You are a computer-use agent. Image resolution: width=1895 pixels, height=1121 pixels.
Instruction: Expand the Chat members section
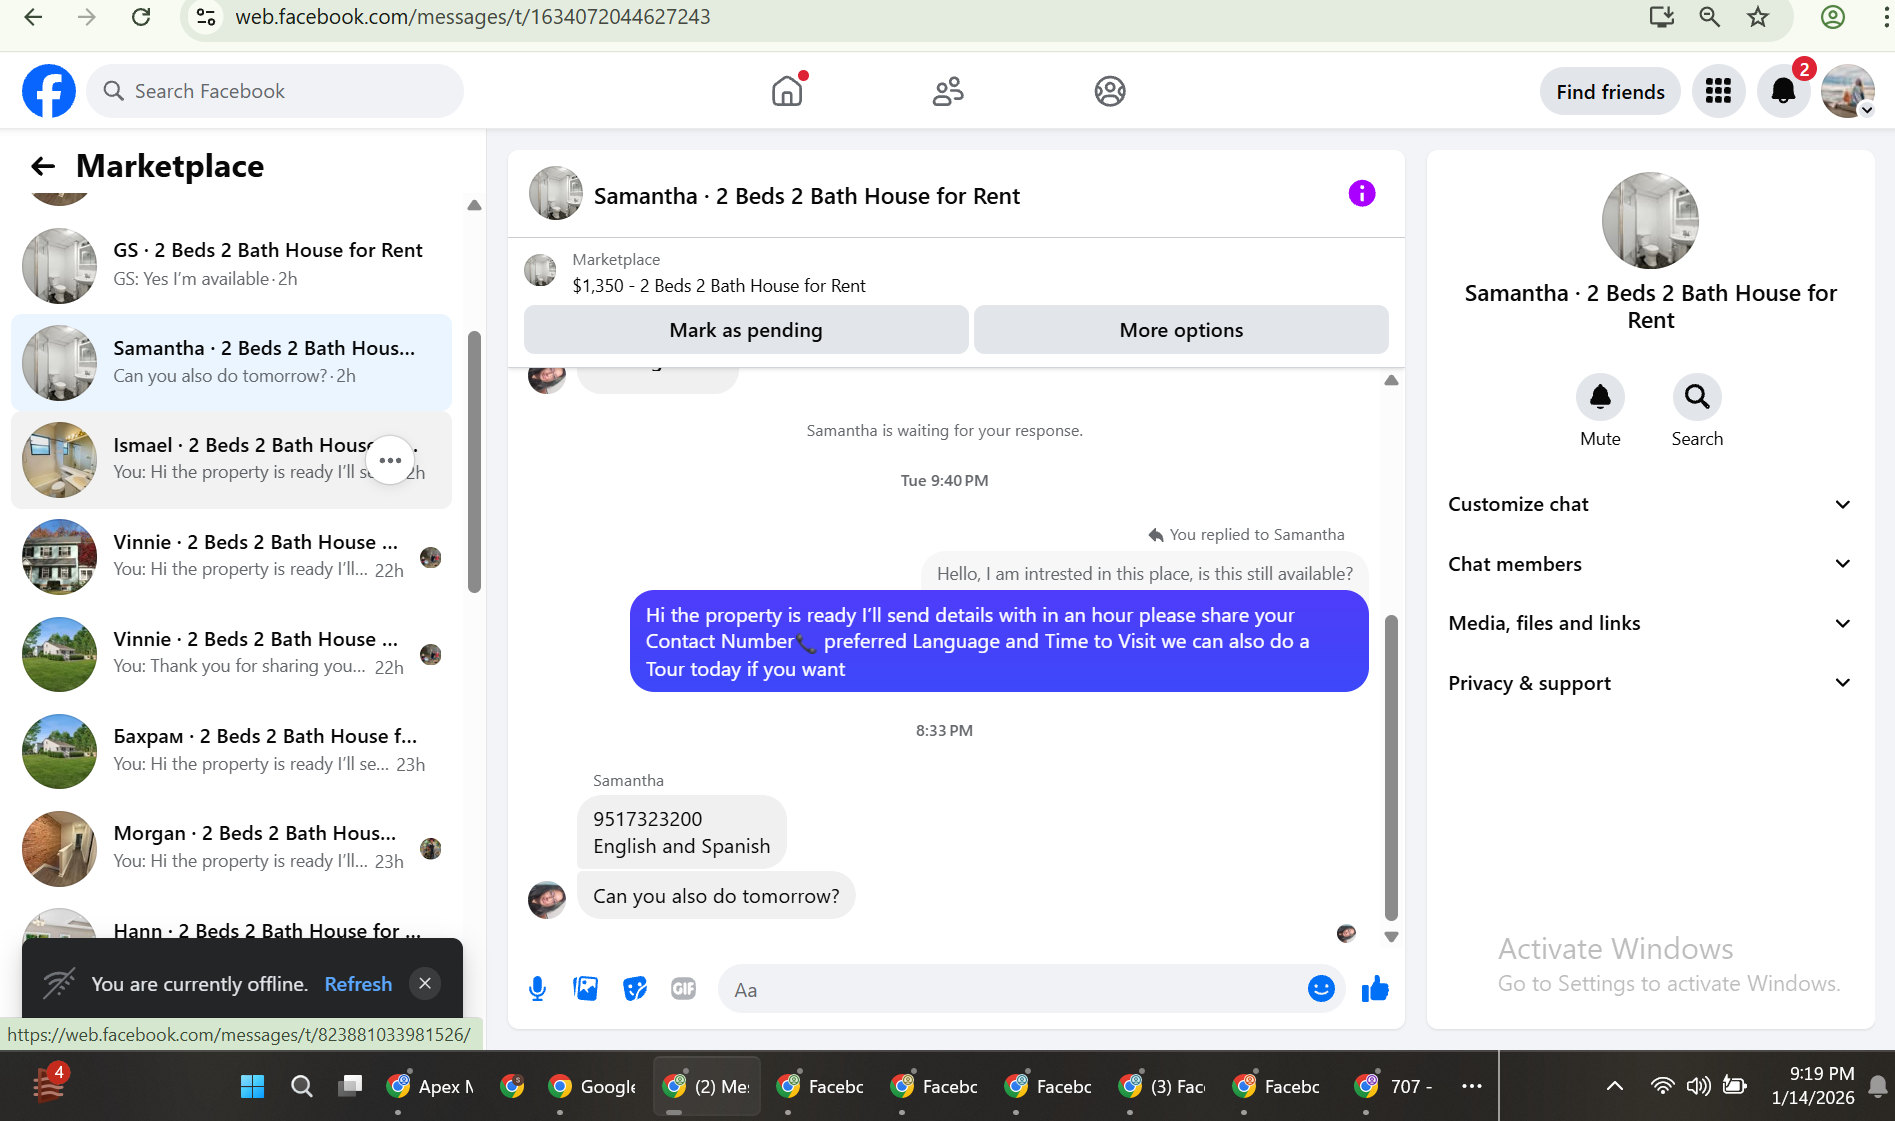click(x=1650, y=564)
